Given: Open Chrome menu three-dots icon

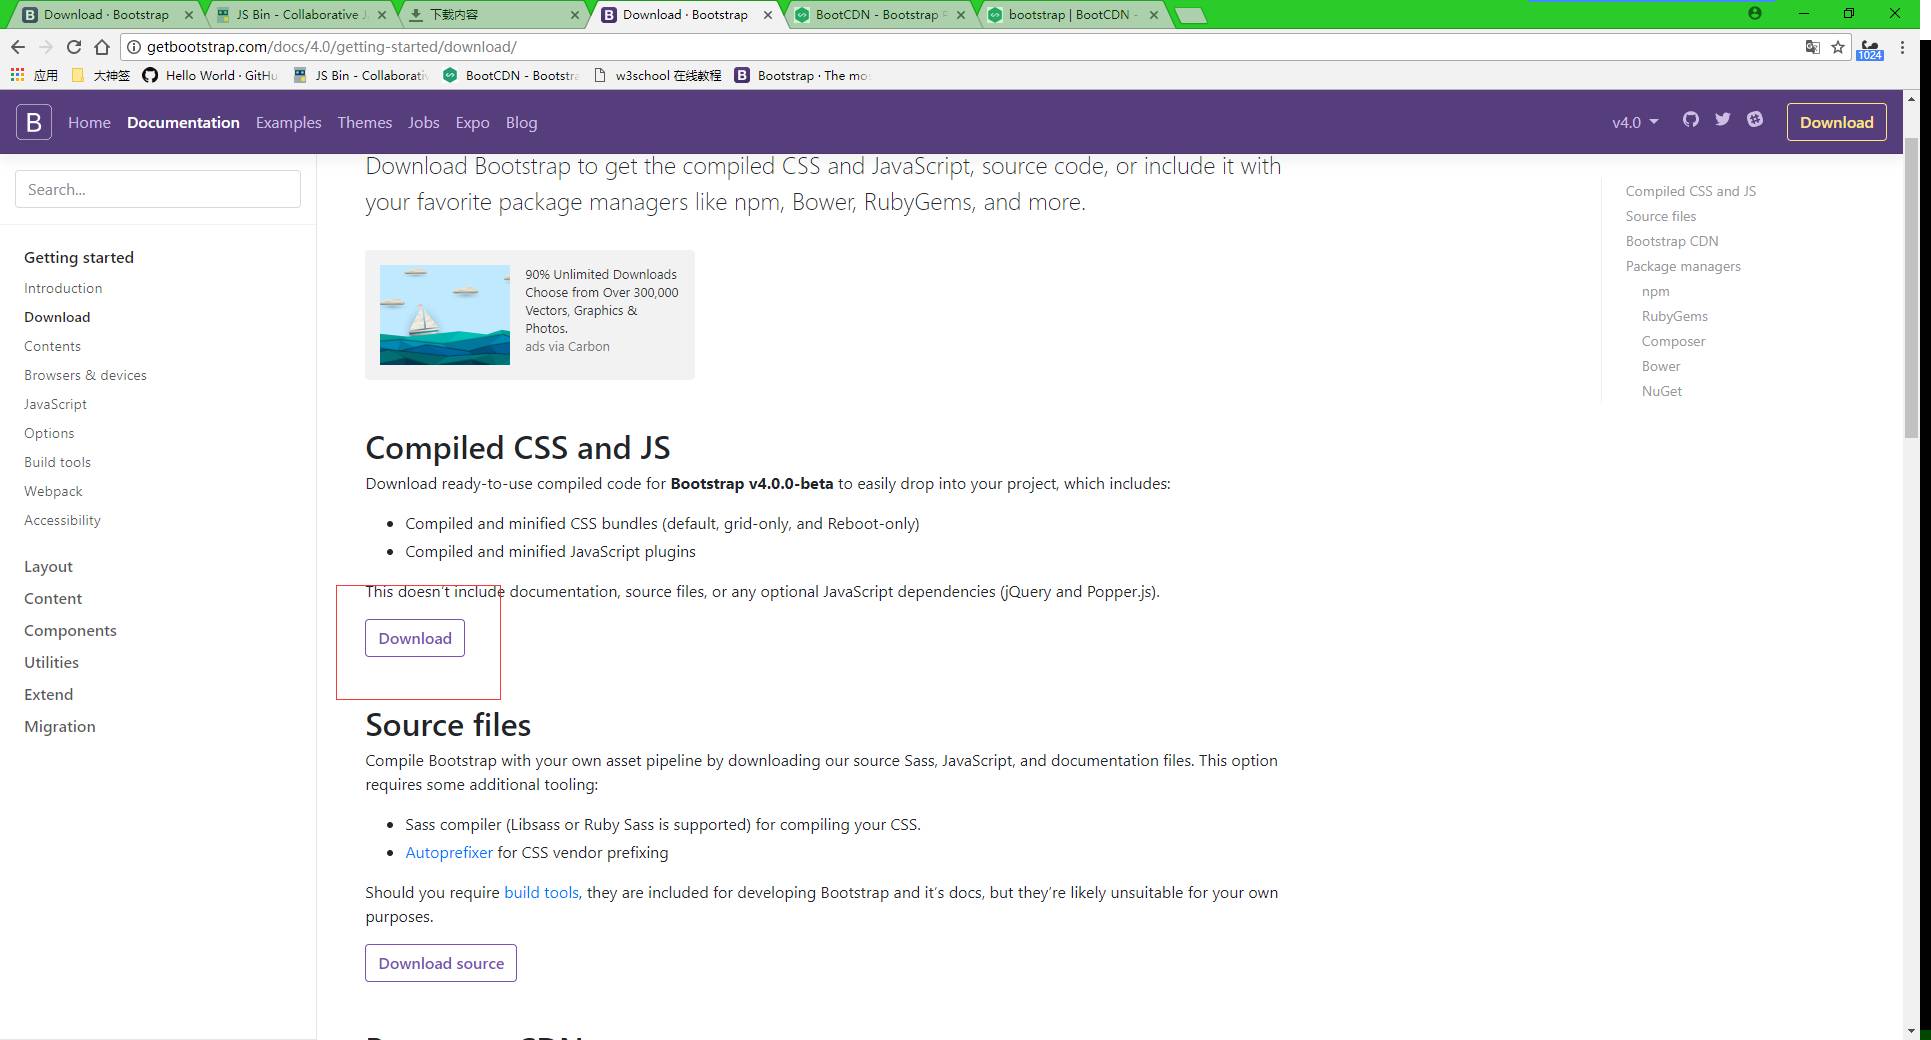Looking at the screenshot, I should click(x=1902, y=47).
